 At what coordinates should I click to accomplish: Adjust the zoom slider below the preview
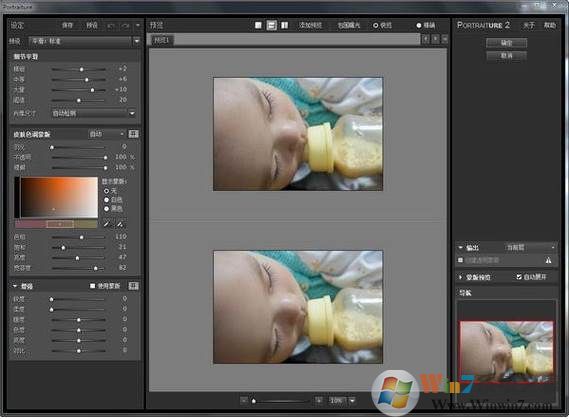280,400
